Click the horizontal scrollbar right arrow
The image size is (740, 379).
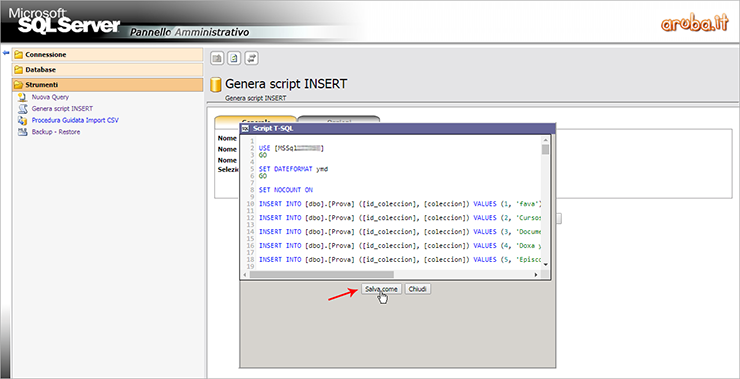pos(536,274)
